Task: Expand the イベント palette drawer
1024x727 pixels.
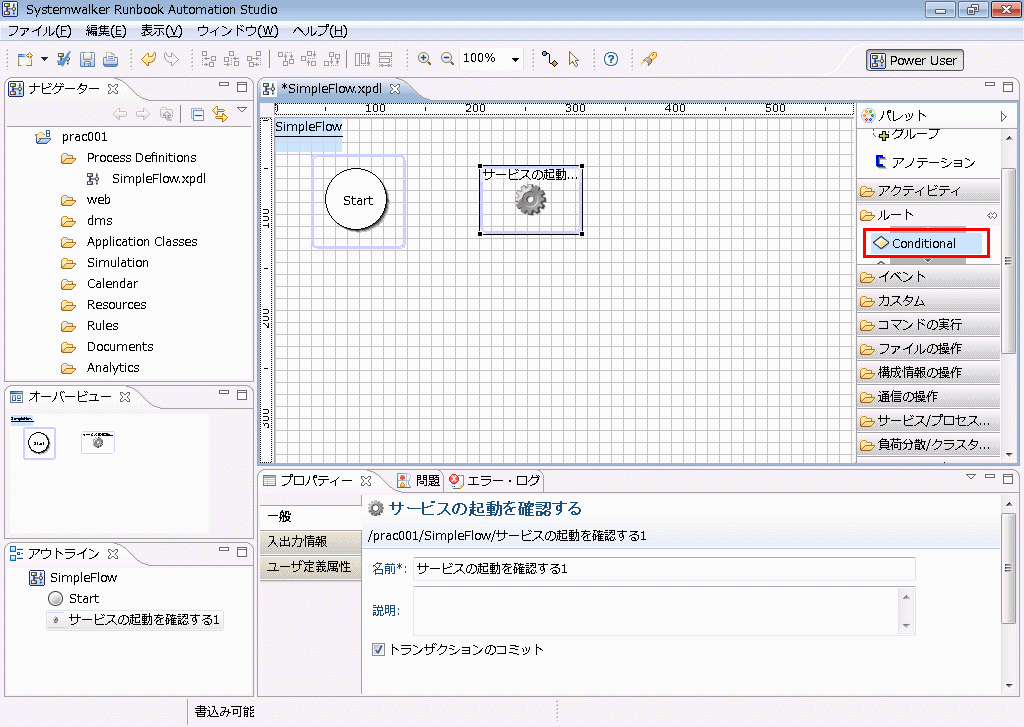Action: [928, 276]
